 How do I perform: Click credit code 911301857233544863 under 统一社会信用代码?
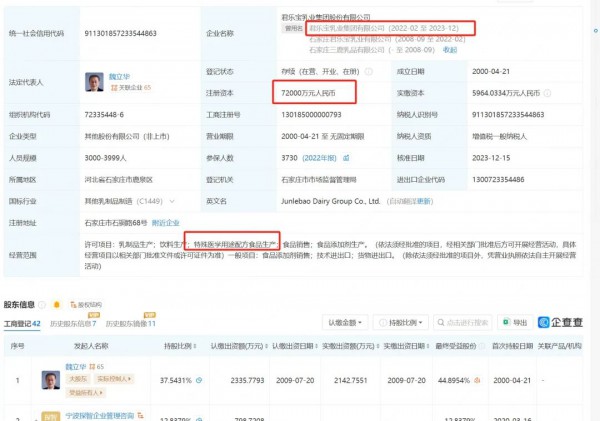(121, 33)
